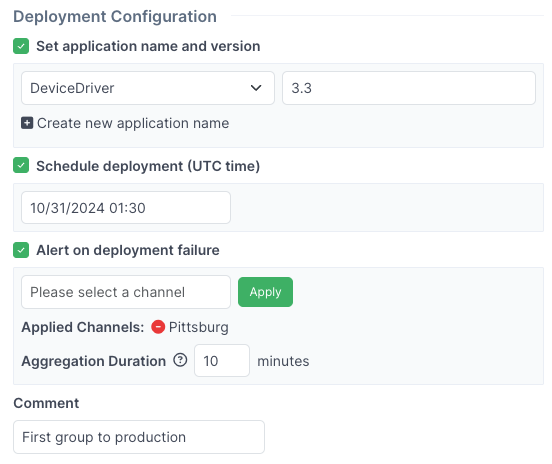Toggle the Schedule deployment checkbox
This screenshot has width=552, height=464.
pos(21,165)
